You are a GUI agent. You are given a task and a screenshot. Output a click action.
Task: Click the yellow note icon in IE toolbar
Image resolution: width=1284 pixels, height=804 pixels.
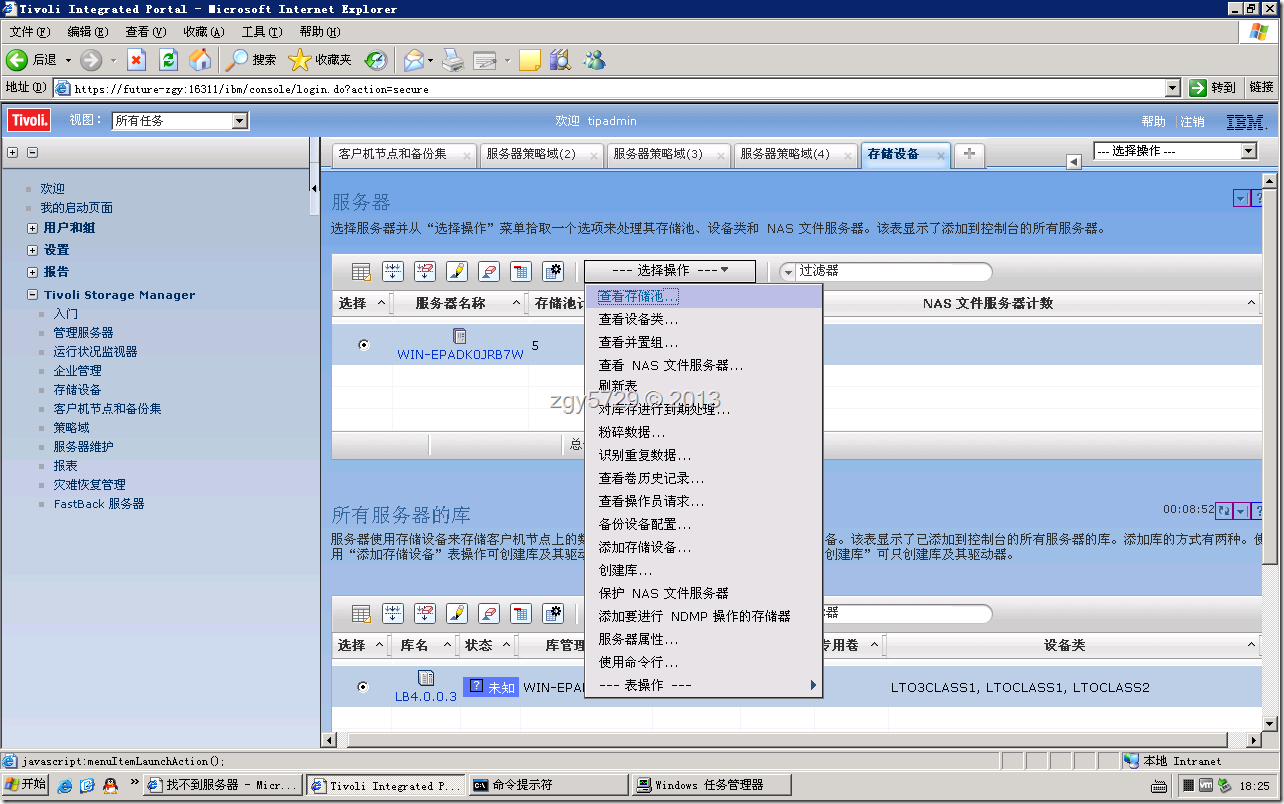point(530,60)
